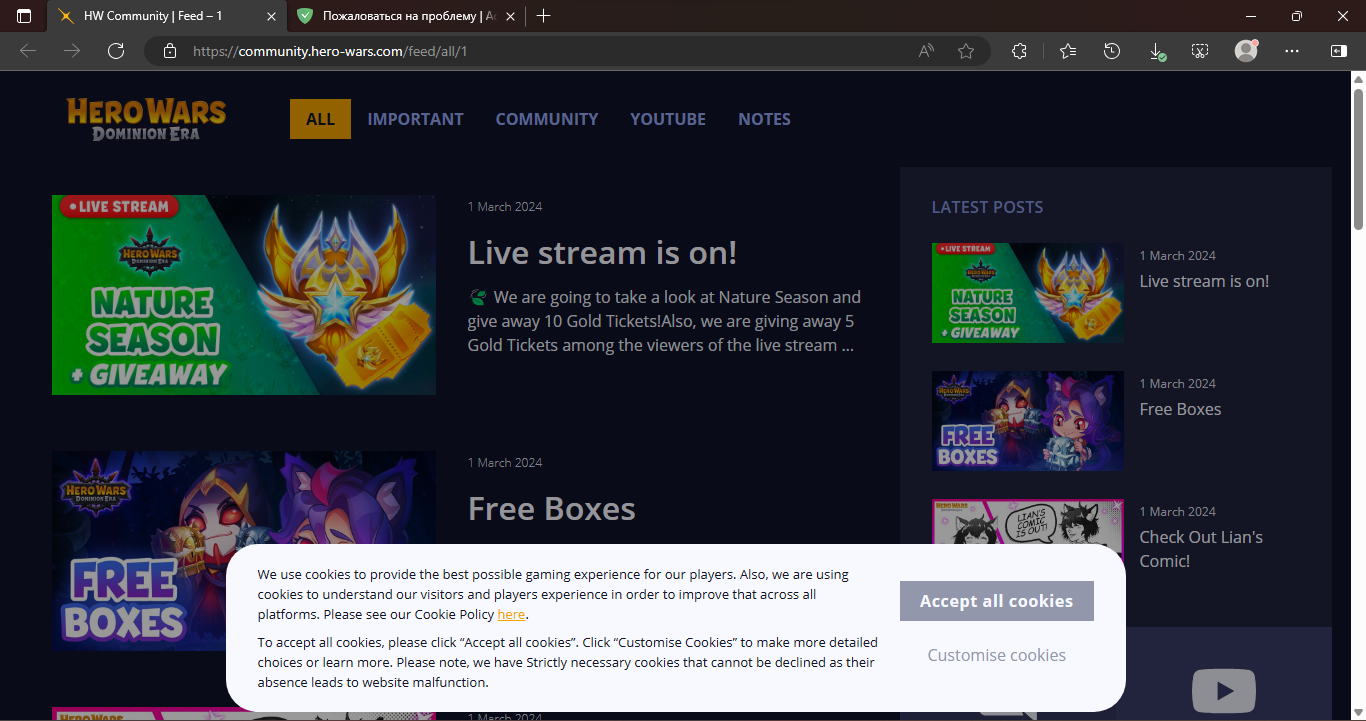Switch to the YOUTUBE feed tab
The image size is (1366, 721).
[668, 119]
